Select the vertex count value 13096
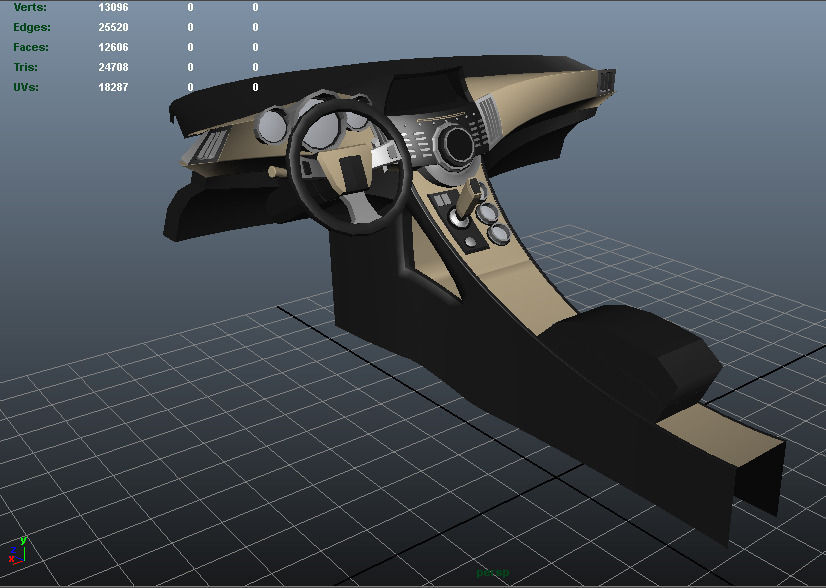 [x=113, y=7]
